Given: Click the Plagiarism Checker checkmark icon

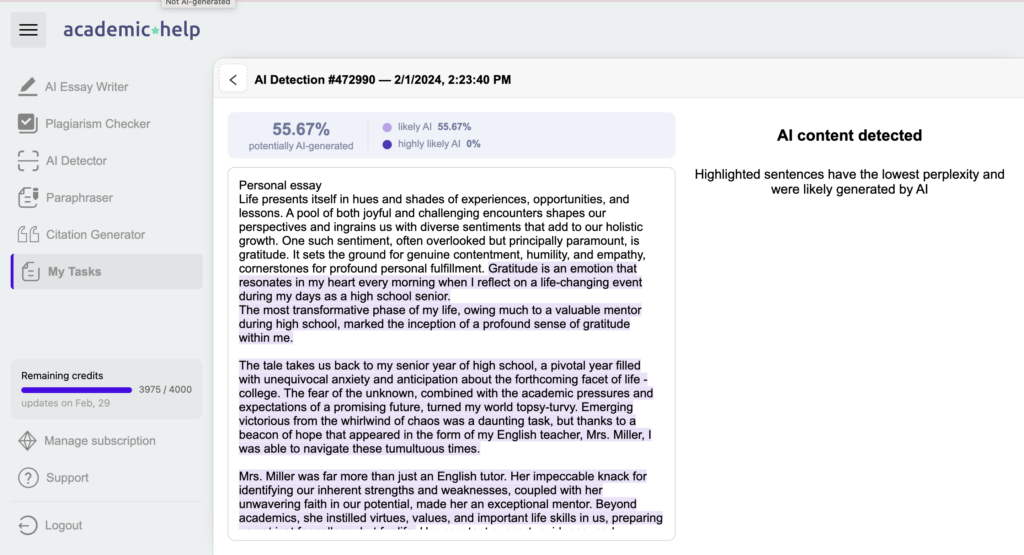Looking at the screenshot, I should [28, 124].
